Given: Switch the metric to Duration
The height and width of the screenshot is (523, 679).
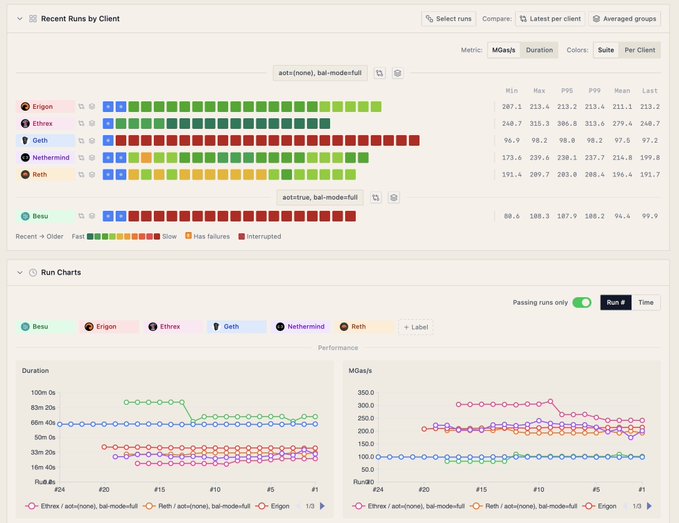Looking at the screenshot, I should coord(539,50).
